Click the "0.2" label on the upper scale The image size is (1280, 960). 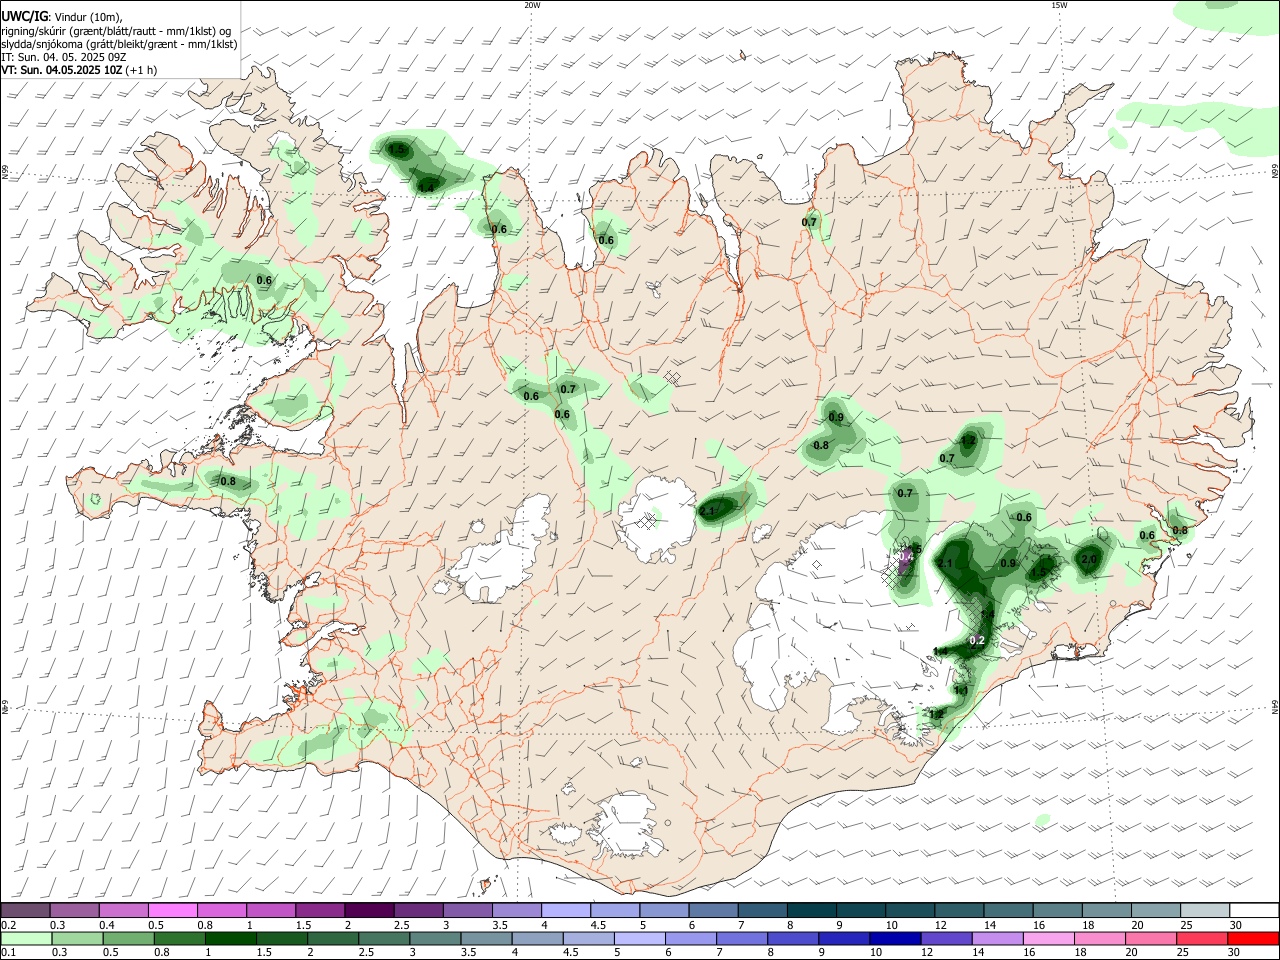click(8, 925)
